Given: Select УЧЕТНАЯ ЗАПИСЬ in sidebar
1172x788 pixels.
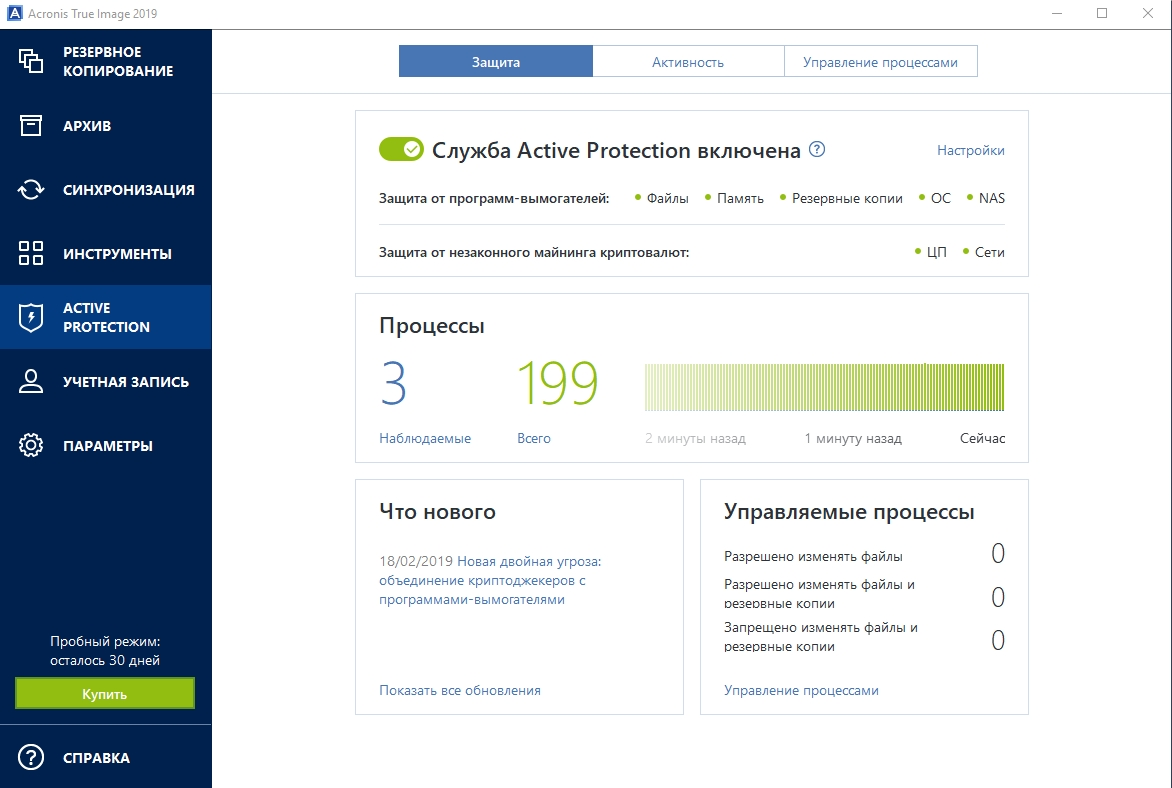Looking at the screenshot, I should tap(106, 381).
